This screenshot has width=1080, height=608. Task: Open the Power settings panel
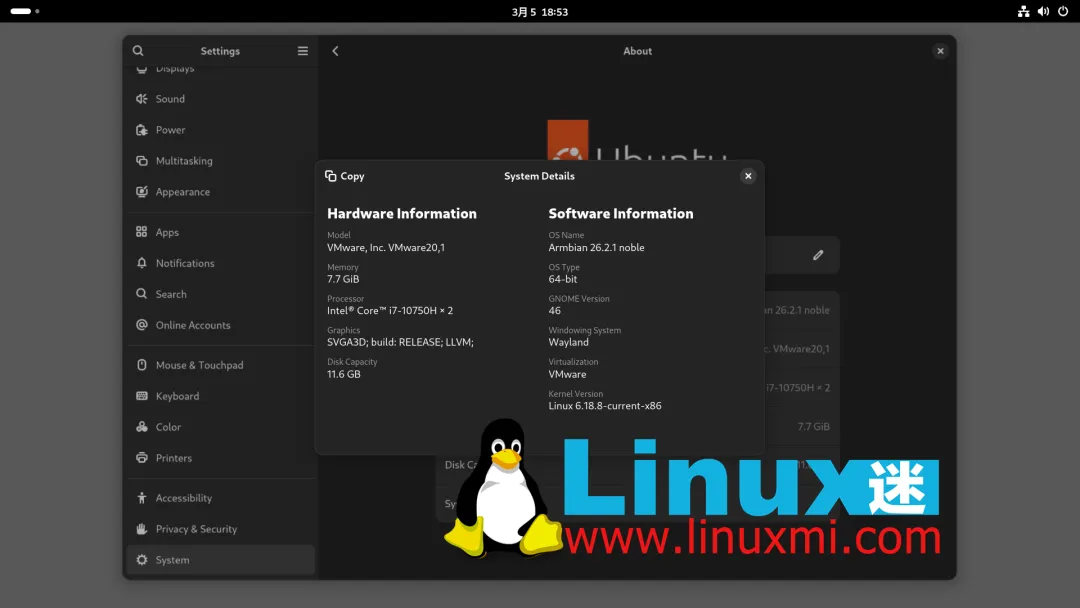point(220,130)
